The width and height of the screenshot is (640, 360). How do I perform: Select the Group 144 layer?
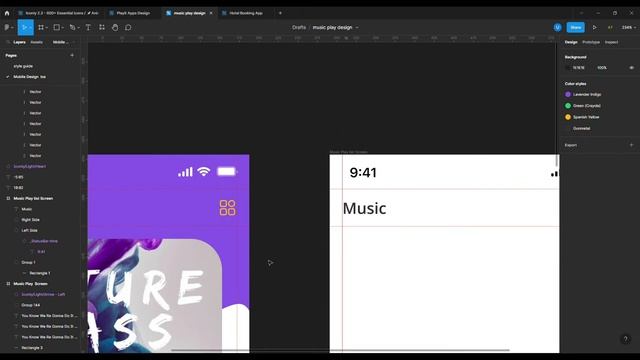tap(31, 305)
